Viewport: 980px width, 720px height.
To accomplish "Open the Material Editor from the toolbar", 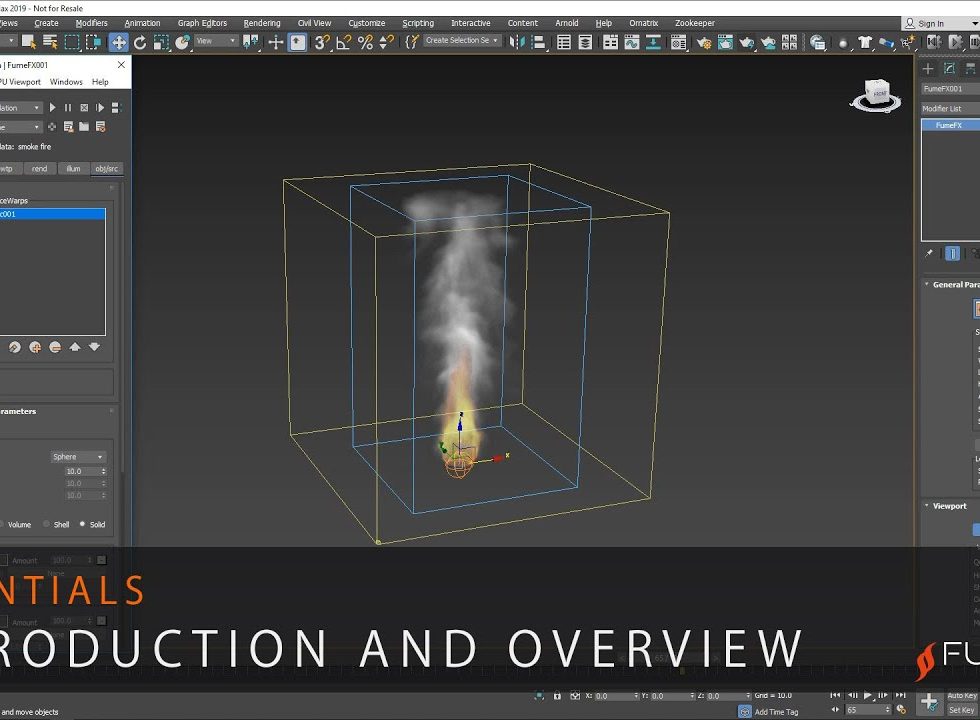I will tap(842, 42).
